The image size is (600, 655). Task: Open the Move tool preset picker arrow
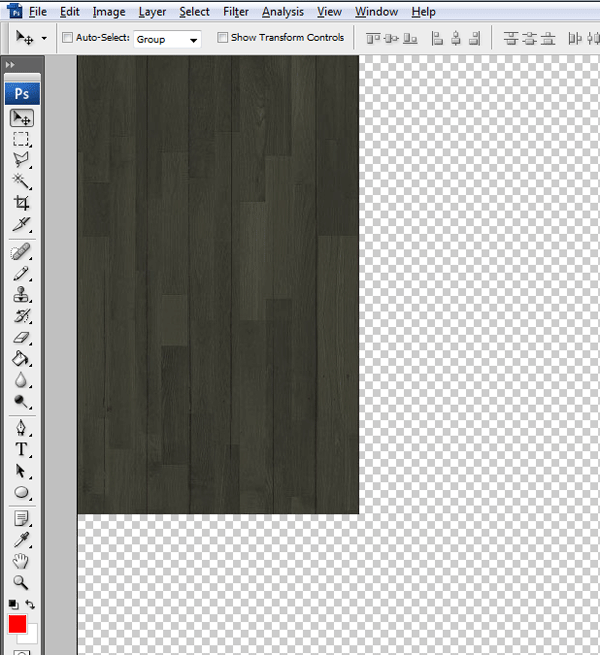[x=44, y=38]
